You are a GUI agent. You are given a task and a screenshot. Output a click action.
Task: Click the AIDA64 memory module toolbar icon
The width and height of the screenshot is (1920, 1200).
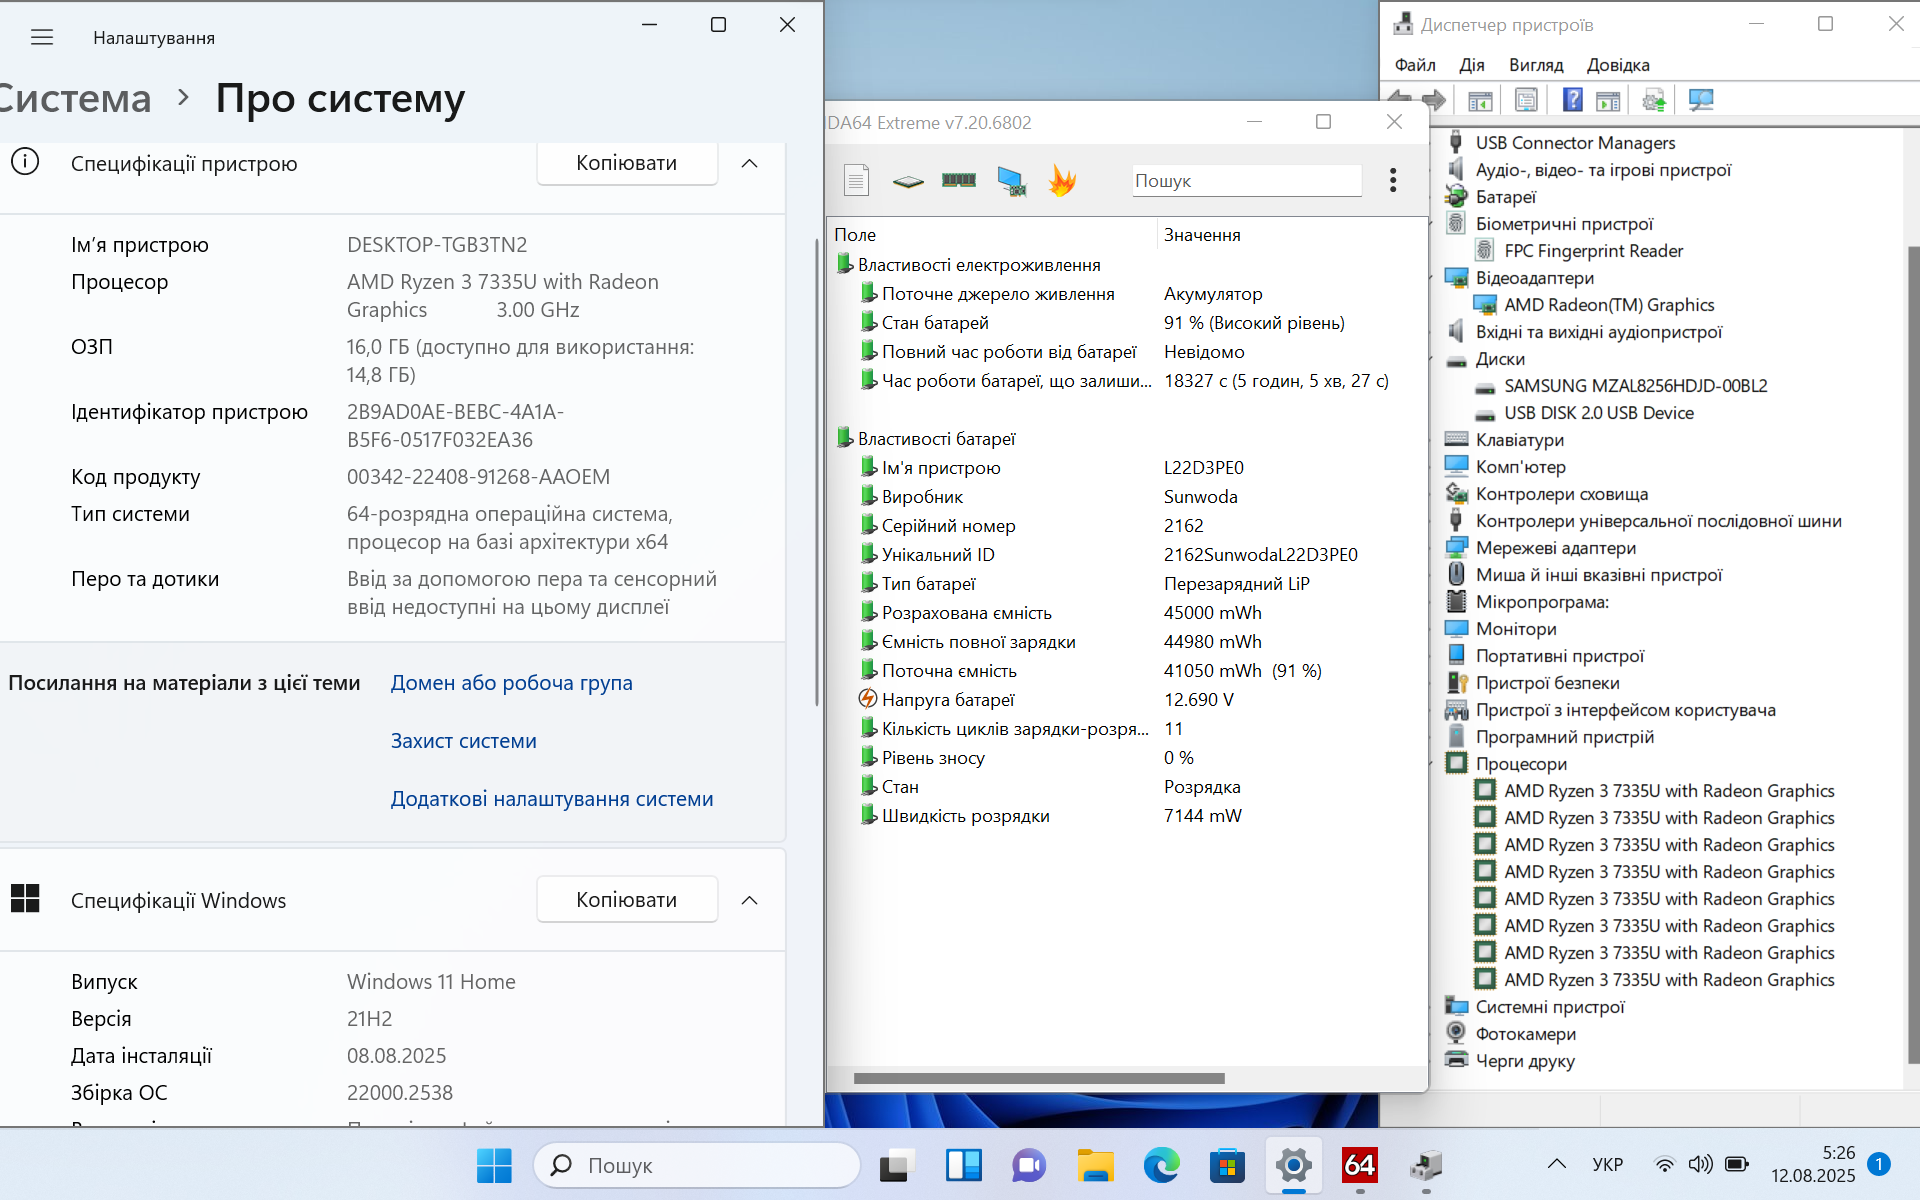pos(958,180)
